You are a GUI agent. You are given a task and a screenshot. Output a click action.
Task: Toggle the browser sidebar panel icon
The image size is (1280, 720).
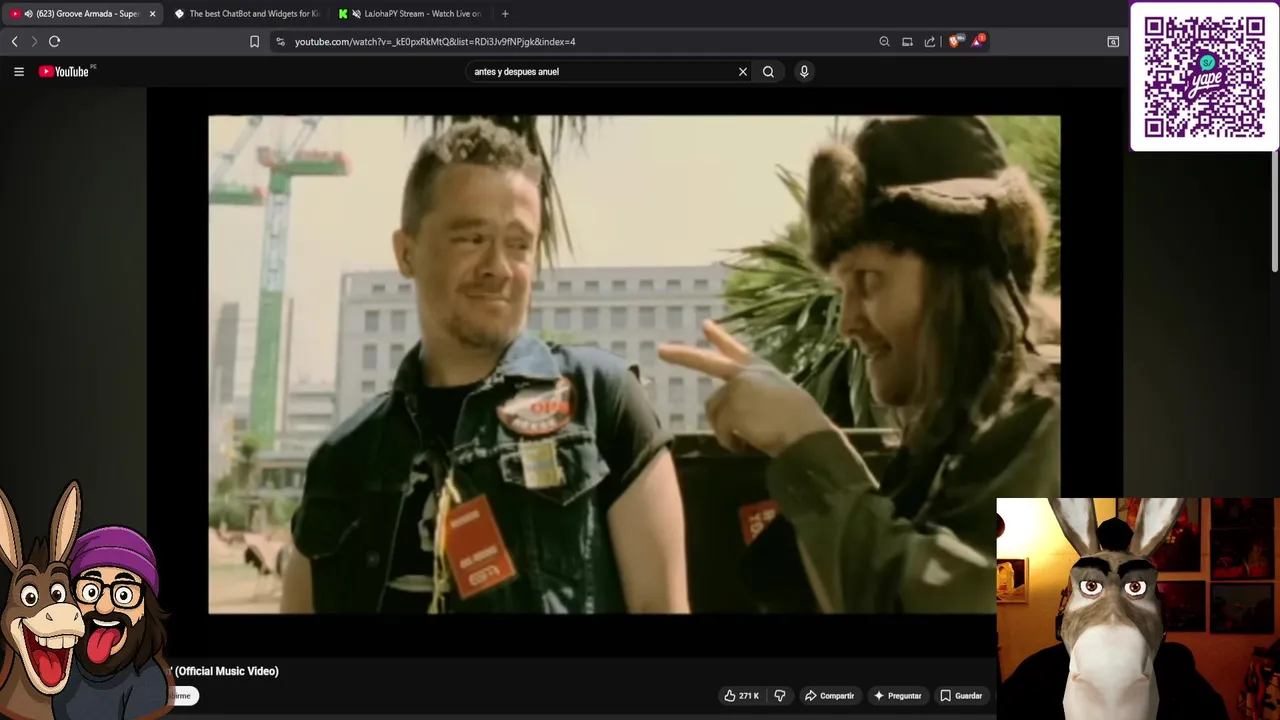1113,42
